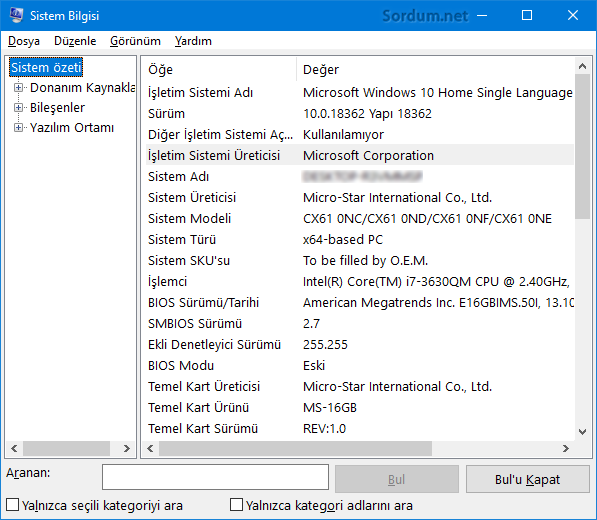This screenshot has width=597, height=520.
Task: Click the details pane scroll left arrow
Action: (x=150, y=448)
